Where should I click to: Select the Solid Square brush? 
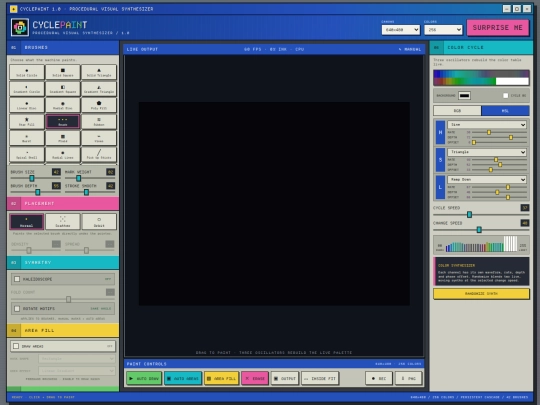click(x=63, y=72)
